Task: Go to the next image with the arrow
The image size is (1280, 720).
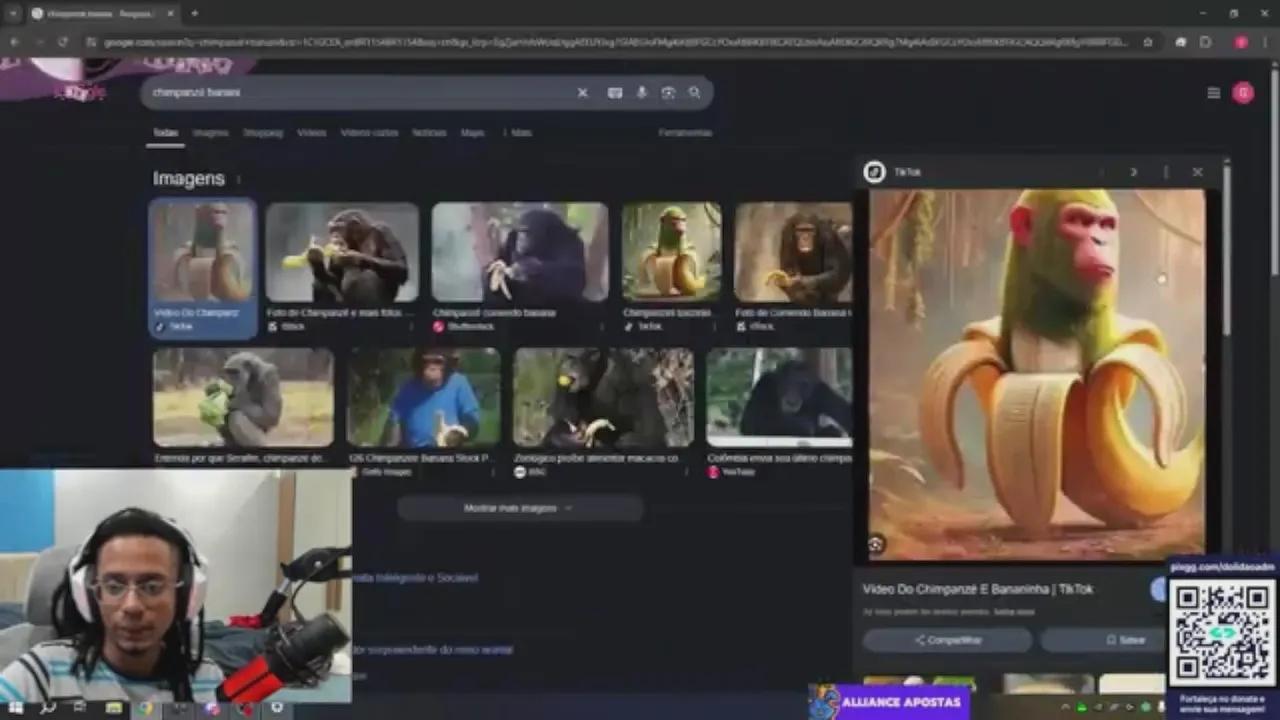Action: [x=1134, y=172]
